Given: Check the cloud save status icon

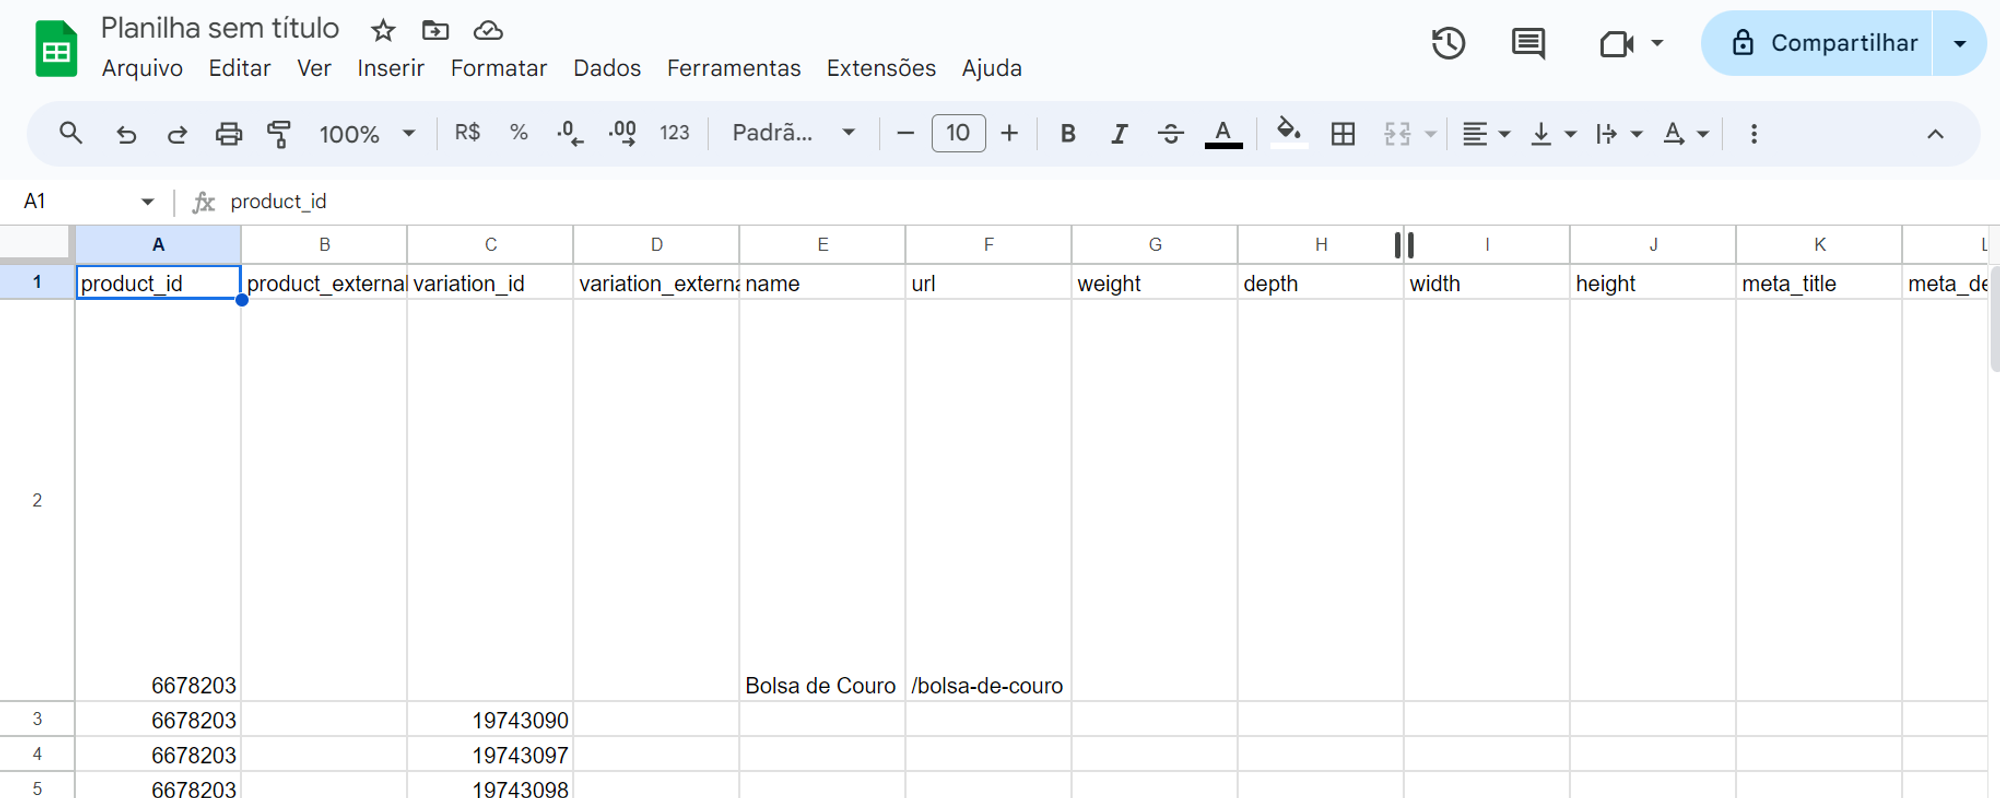Looking at the screenshot, I should coord(488,30).
